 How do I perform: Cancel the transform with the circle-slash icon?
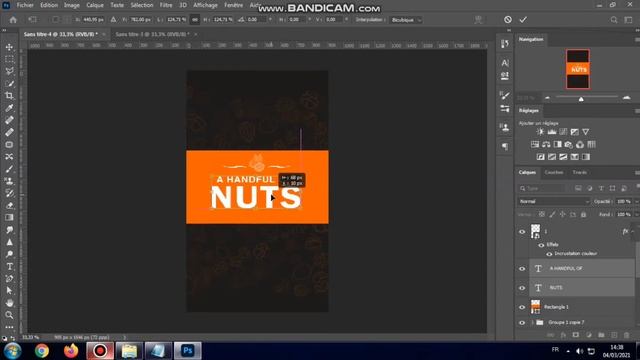coord(508,20)
